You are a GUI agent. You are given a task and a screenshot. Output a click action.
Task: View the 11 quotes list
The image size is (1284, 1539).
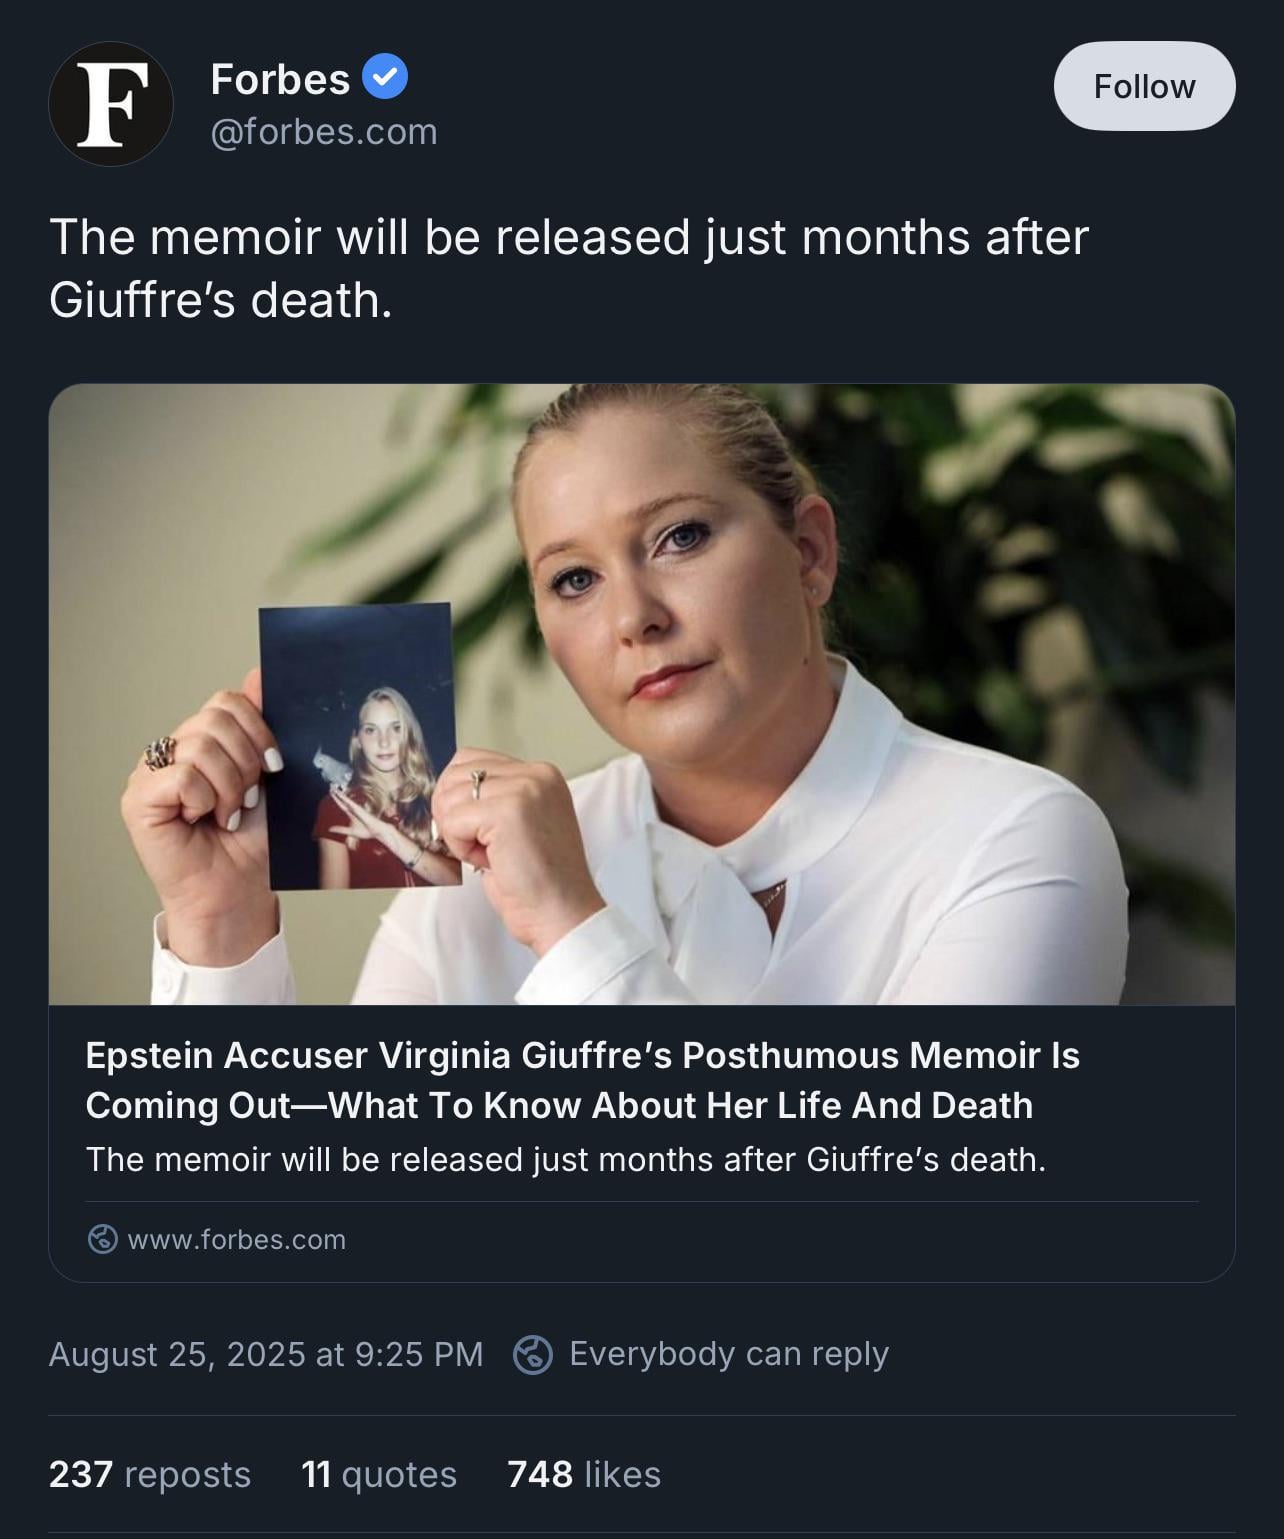pos(379,1474)
